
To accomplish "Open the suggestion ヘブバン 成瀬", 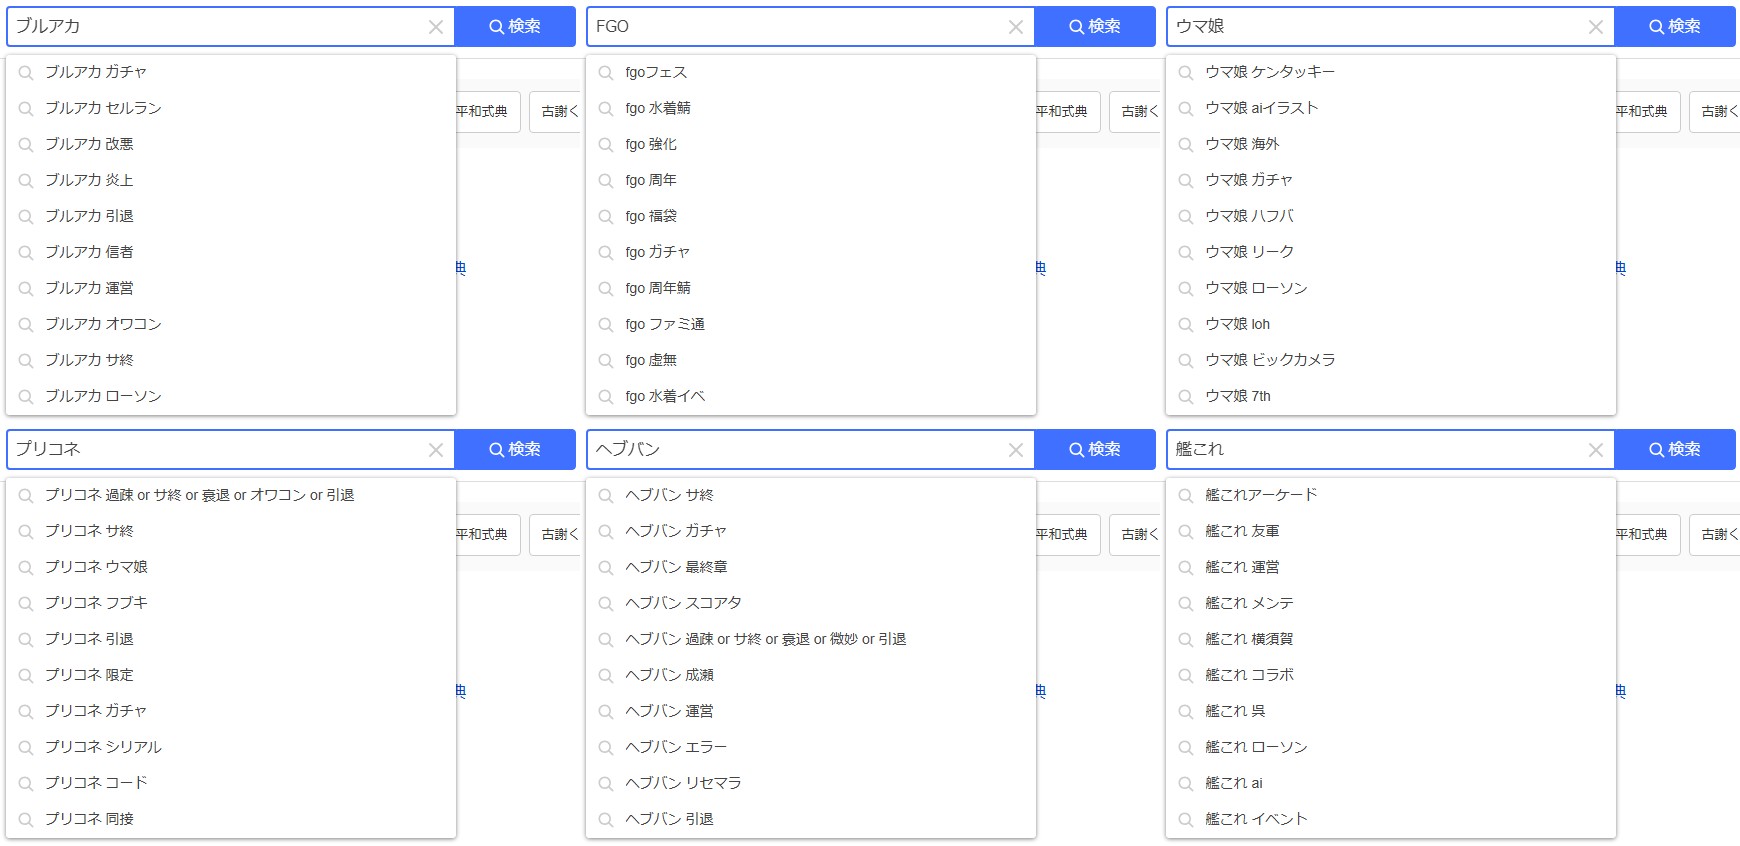I will tap(811, 675).
